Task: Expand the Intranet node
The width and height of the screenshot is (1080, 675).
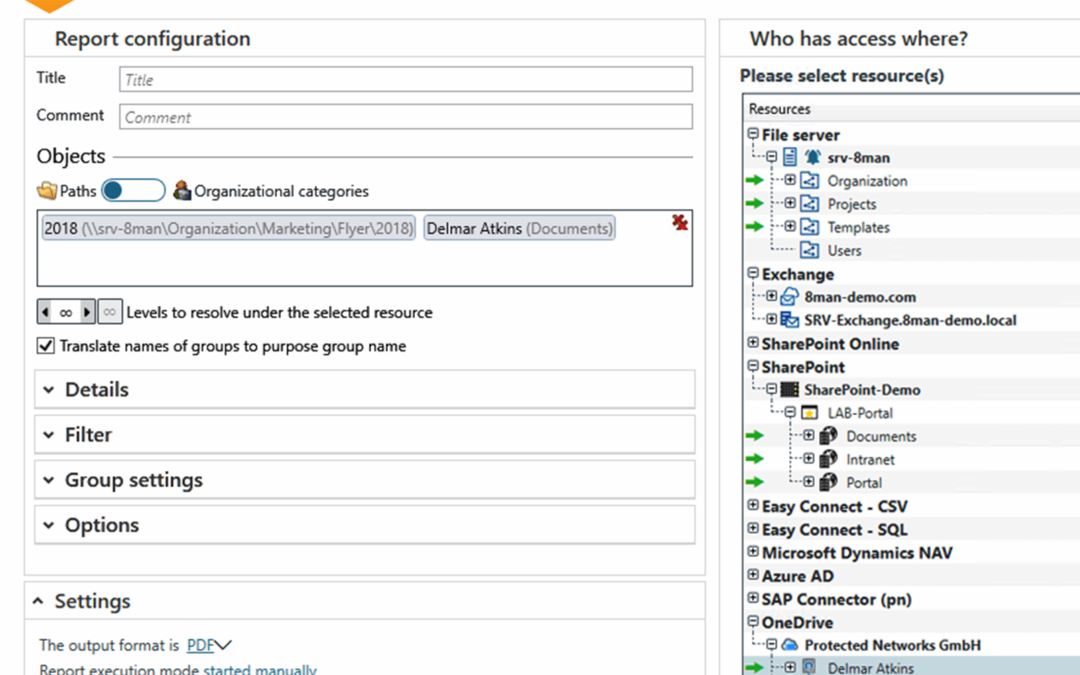Action: [809, 459]
